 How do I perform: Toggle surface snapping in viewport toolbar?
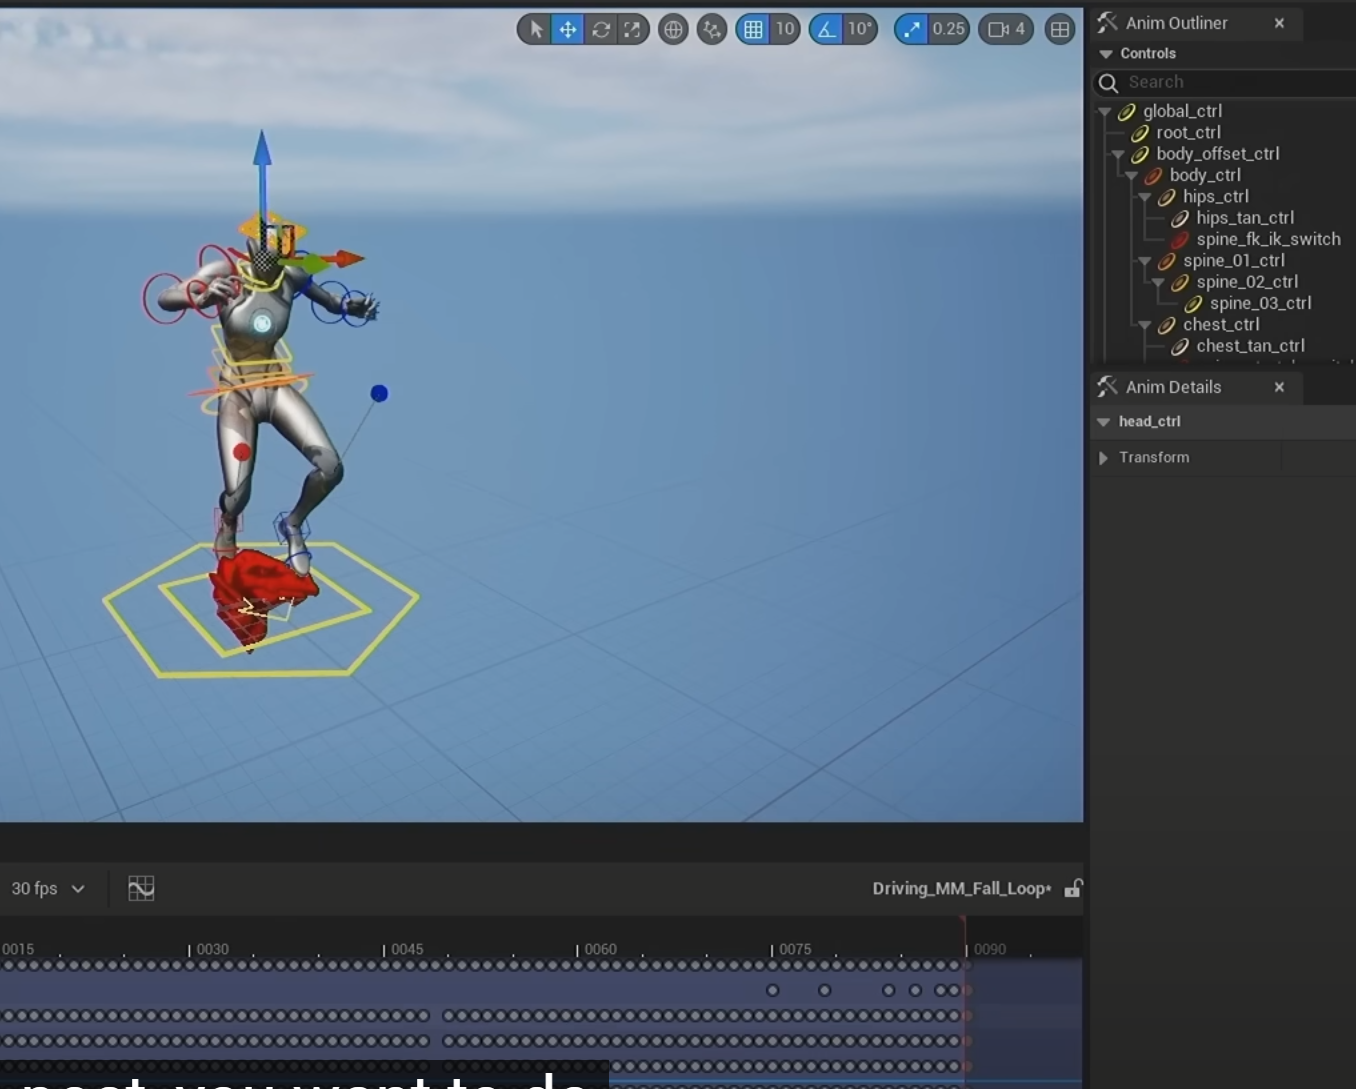[712, 29]
